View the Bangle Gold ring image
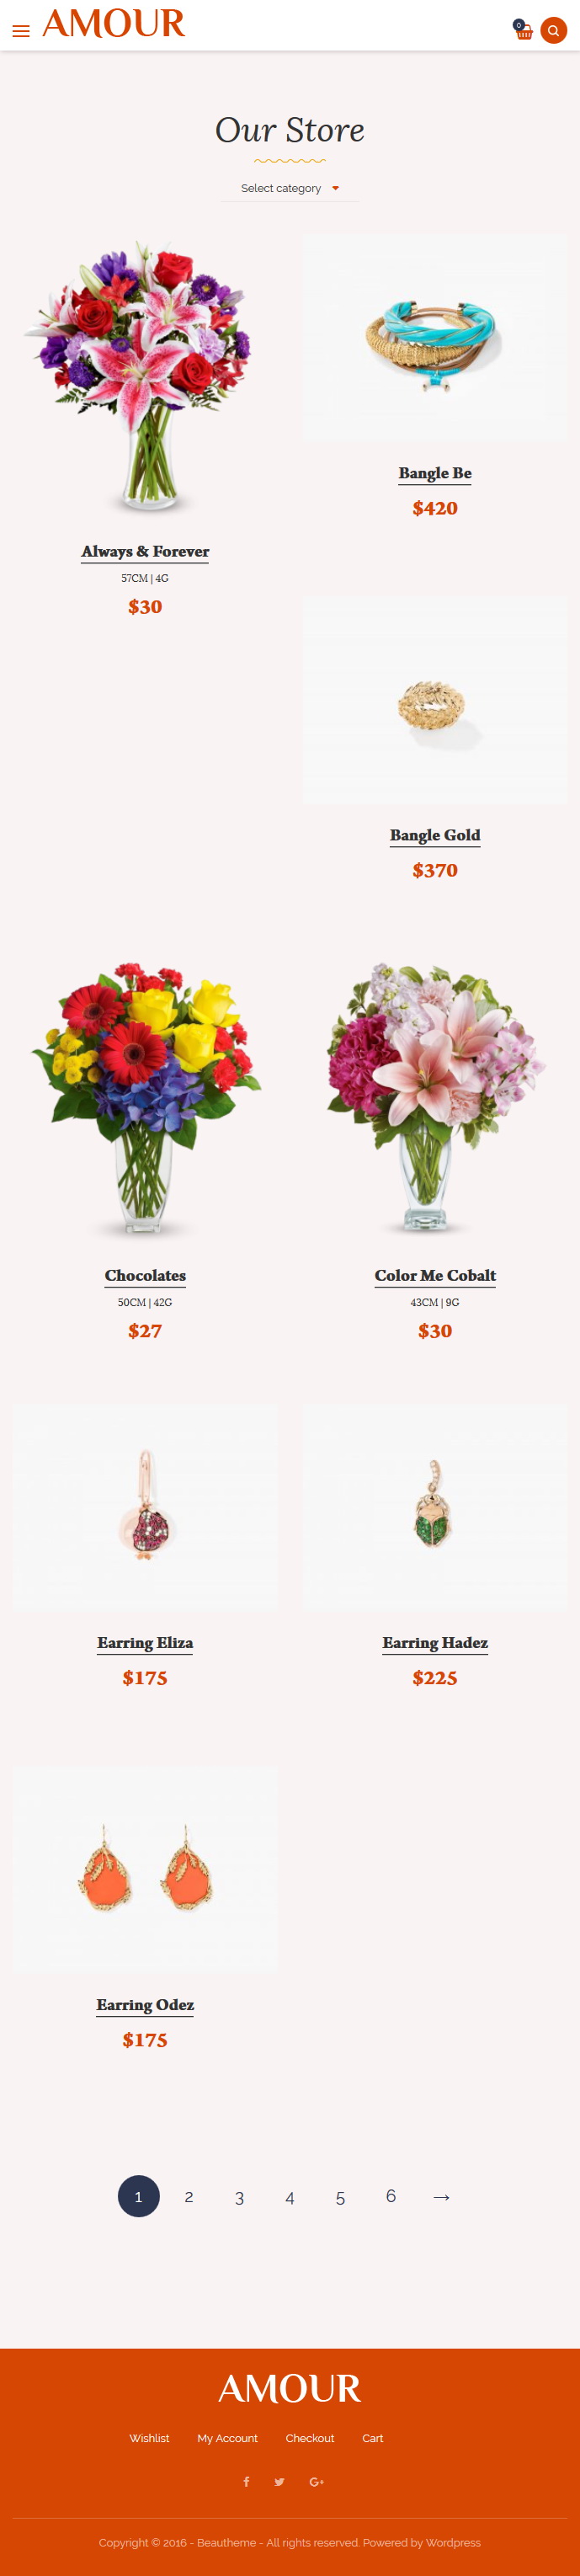 click(435, 700)
